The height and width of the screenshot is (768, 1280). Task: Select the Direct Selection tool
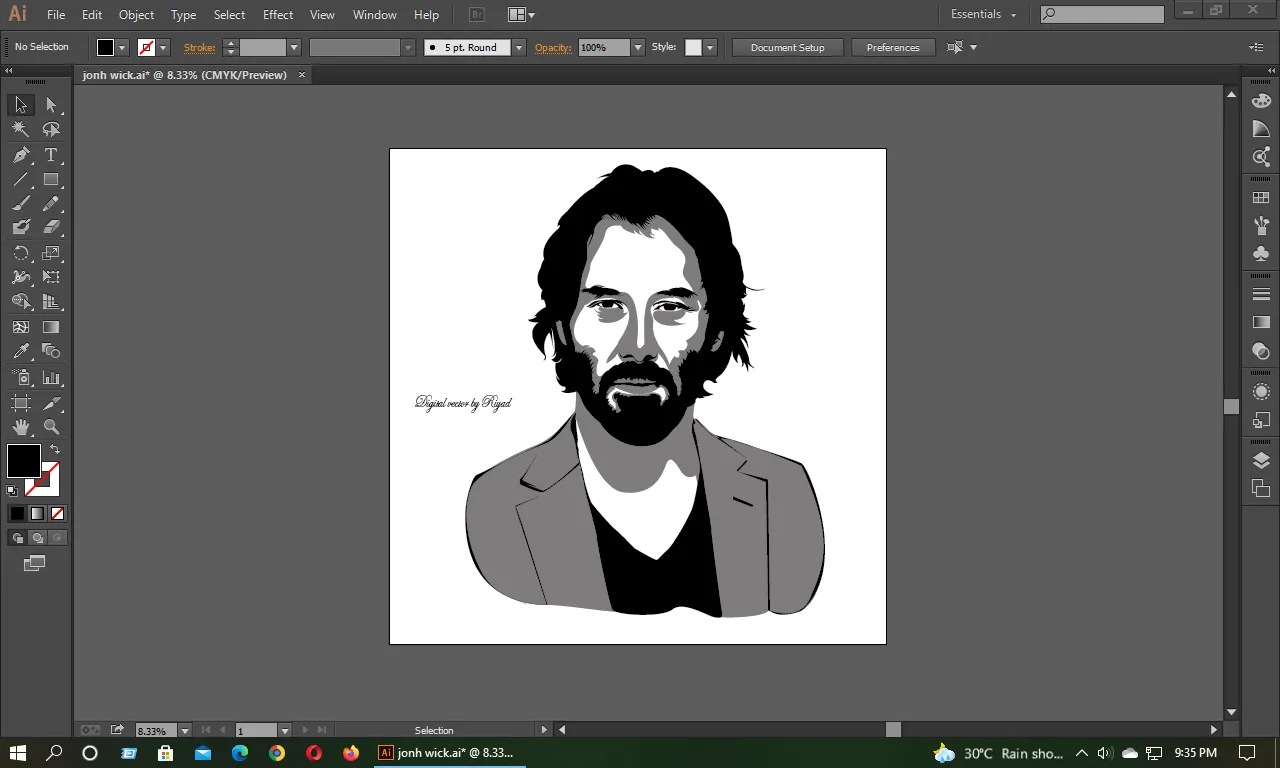coord(51,105)
